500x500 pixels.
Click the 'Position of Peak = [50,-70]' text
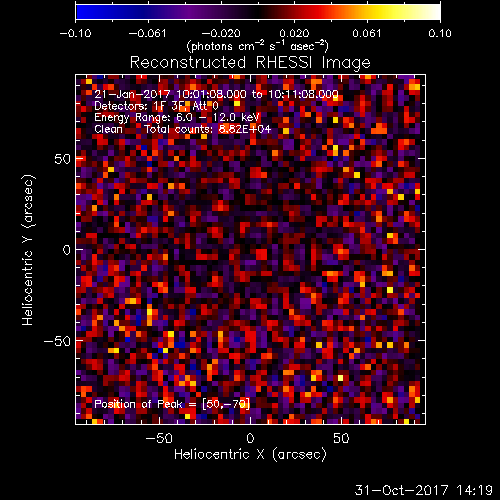[x=172, y=404]
